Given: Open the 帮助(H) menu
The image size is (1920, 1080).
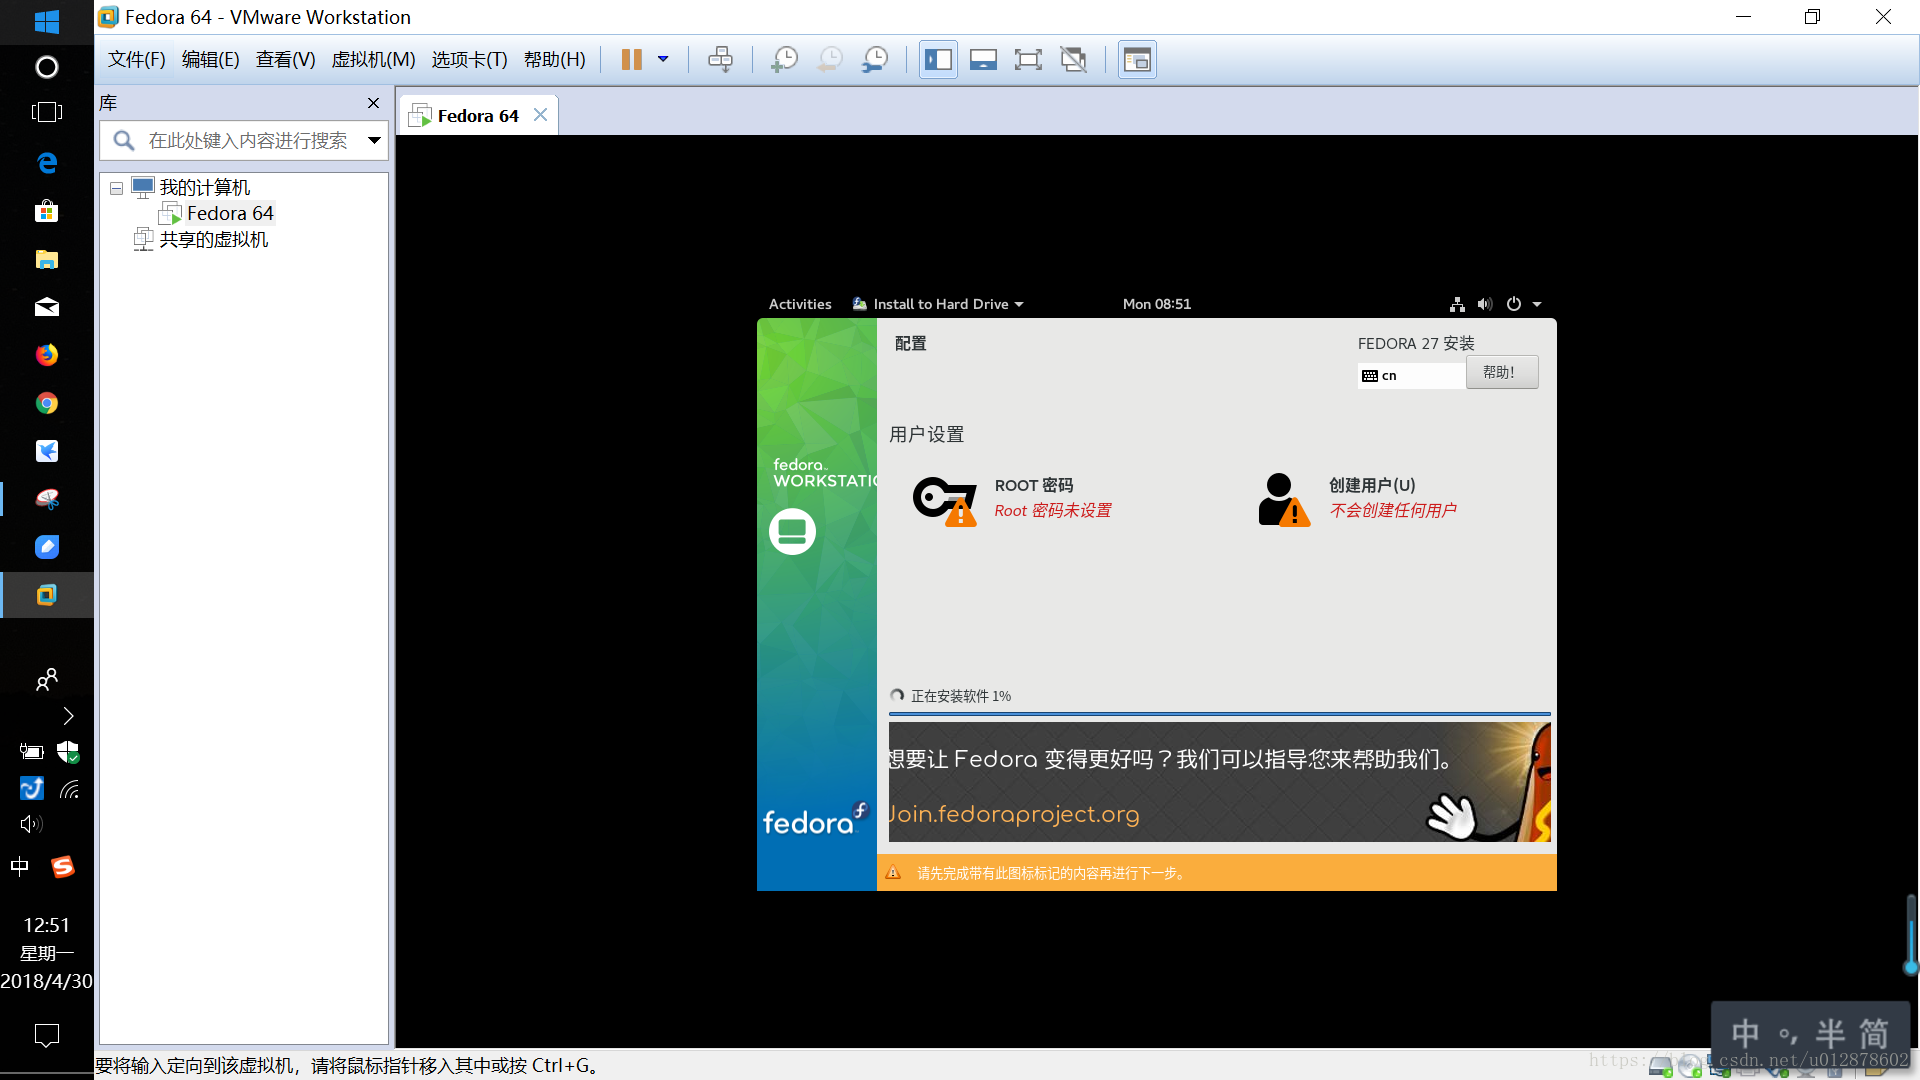Looking at the screenshot, I should (x=555, y=60).
